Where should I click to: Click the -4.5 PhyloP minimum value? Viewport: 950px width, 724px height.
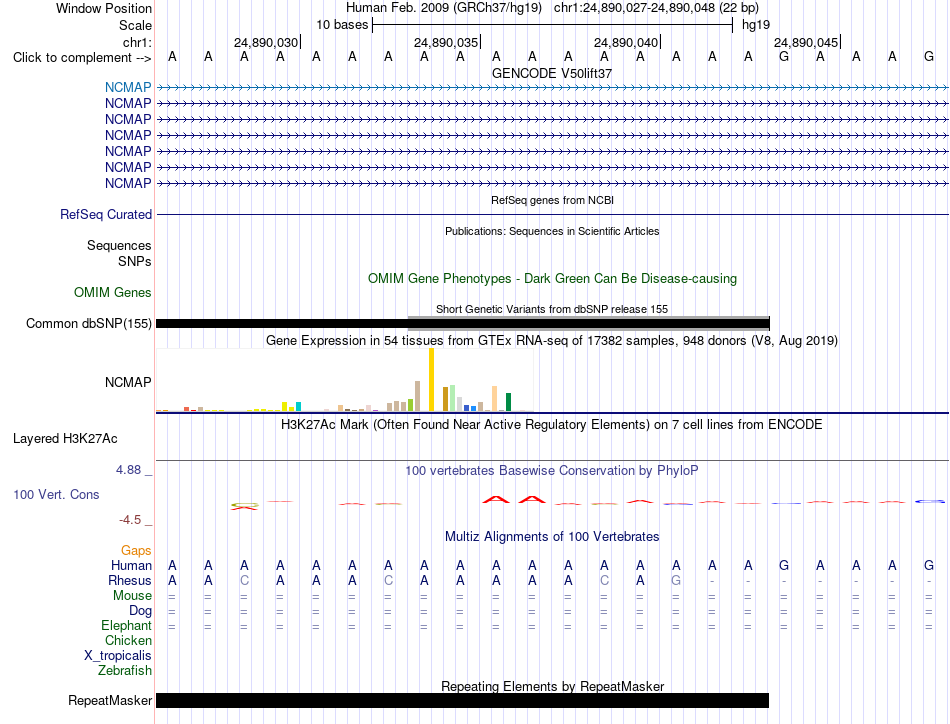[130, 519]
